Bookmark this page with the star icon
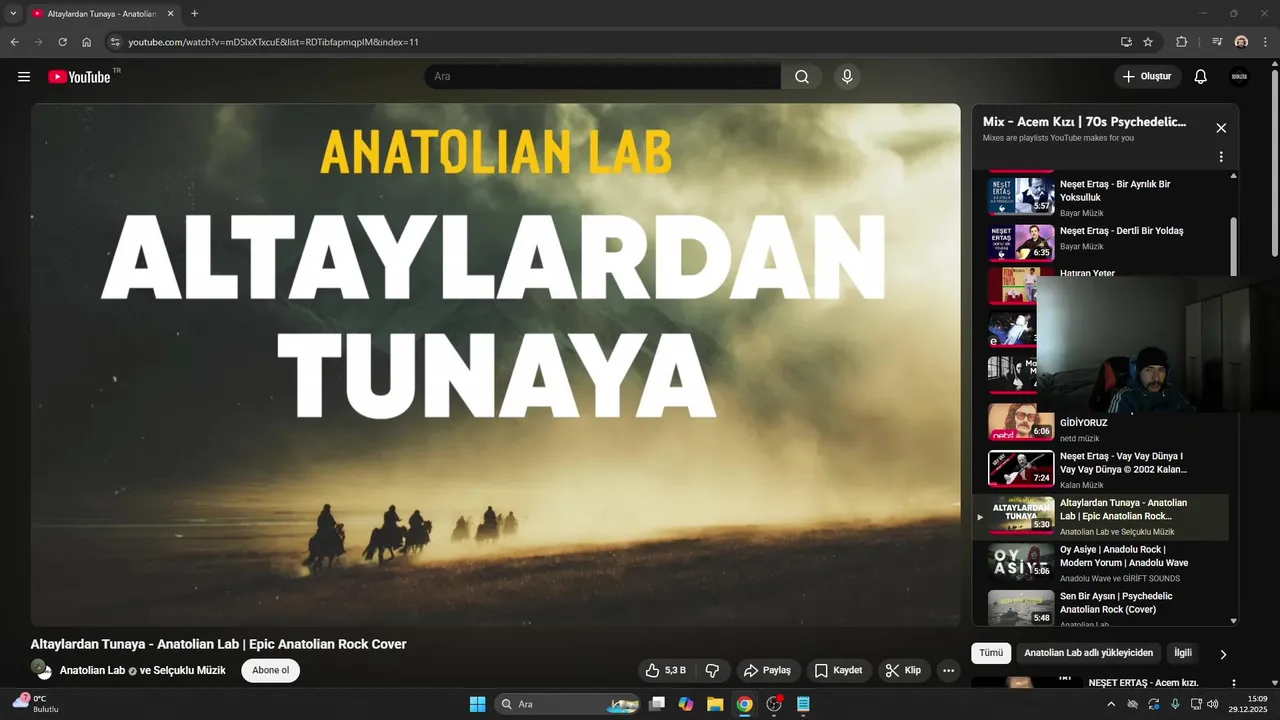 pyautogui.click(x=1148, y=42)
